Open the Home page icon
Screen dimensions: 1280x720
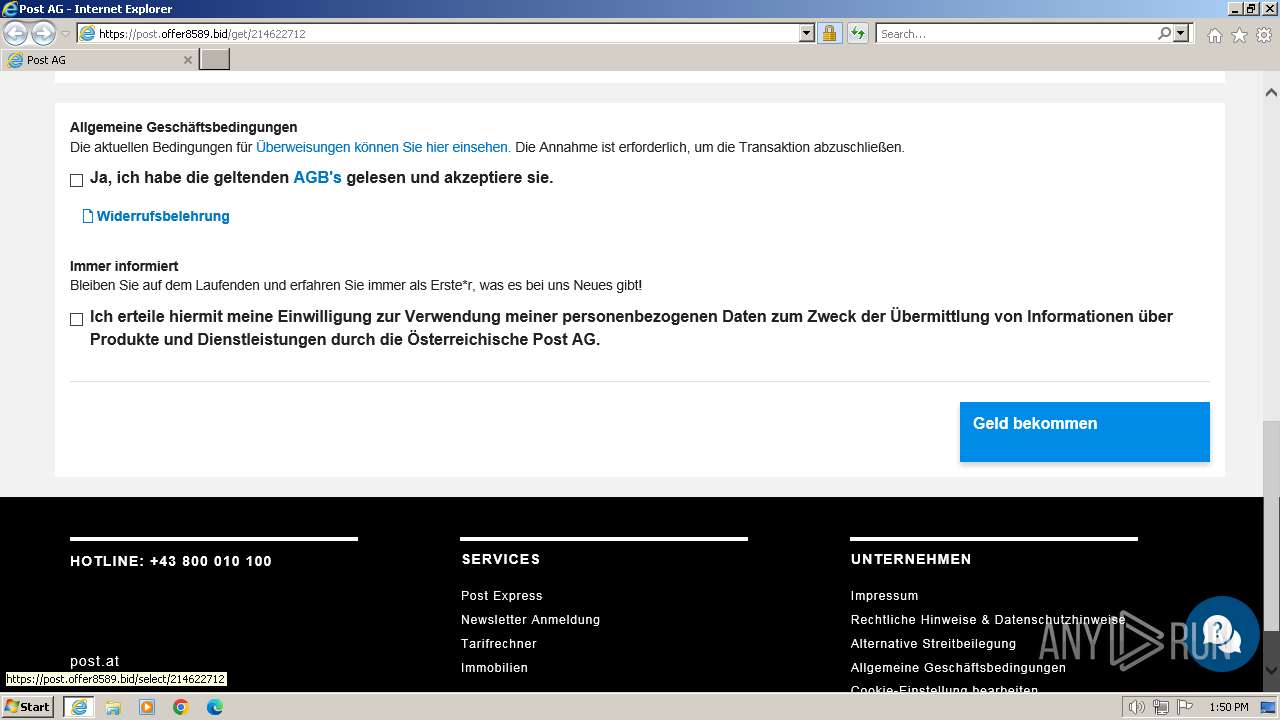(1214, 35)
